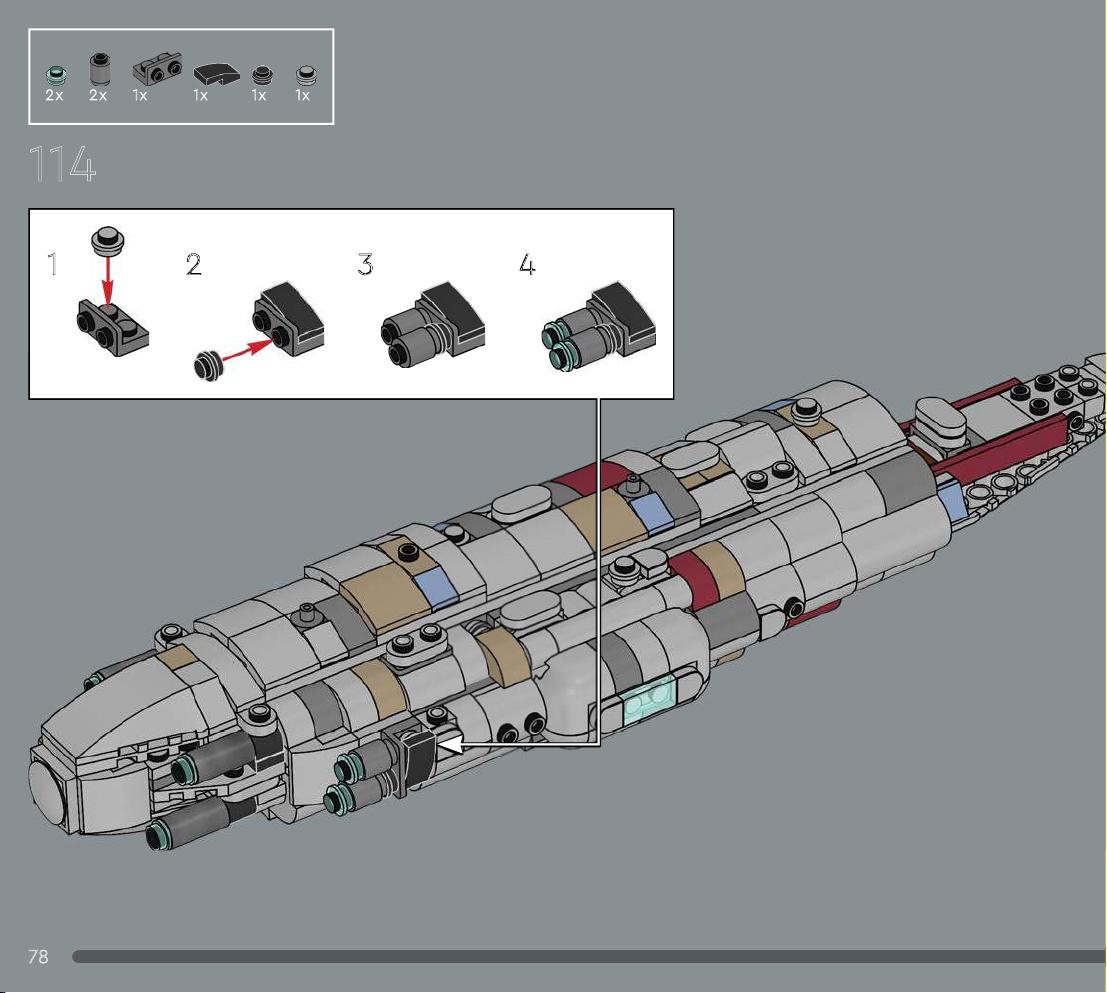Click sub-step 1 assembly image with bracket
The image size is (1107, 993).
tap(113, 291)
